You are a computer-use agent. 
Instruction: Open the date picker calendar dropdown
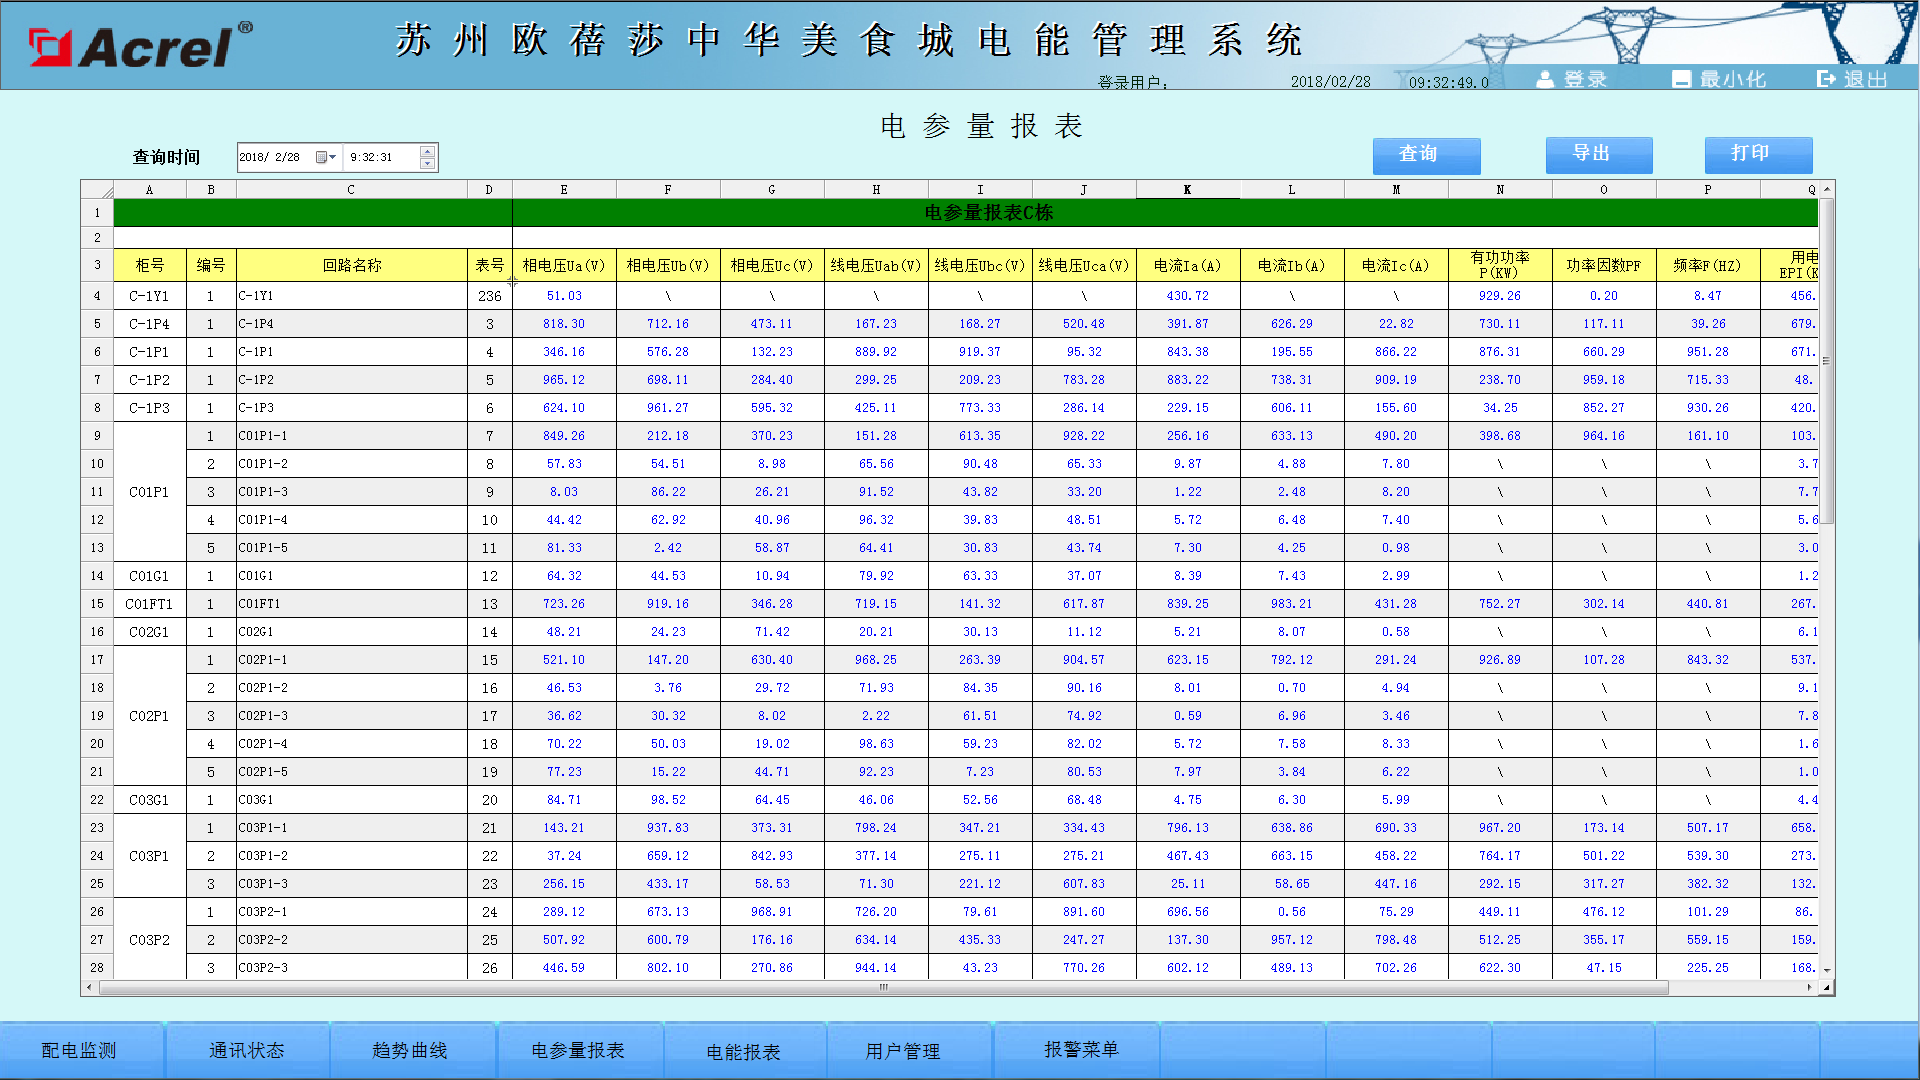[326, 157]
